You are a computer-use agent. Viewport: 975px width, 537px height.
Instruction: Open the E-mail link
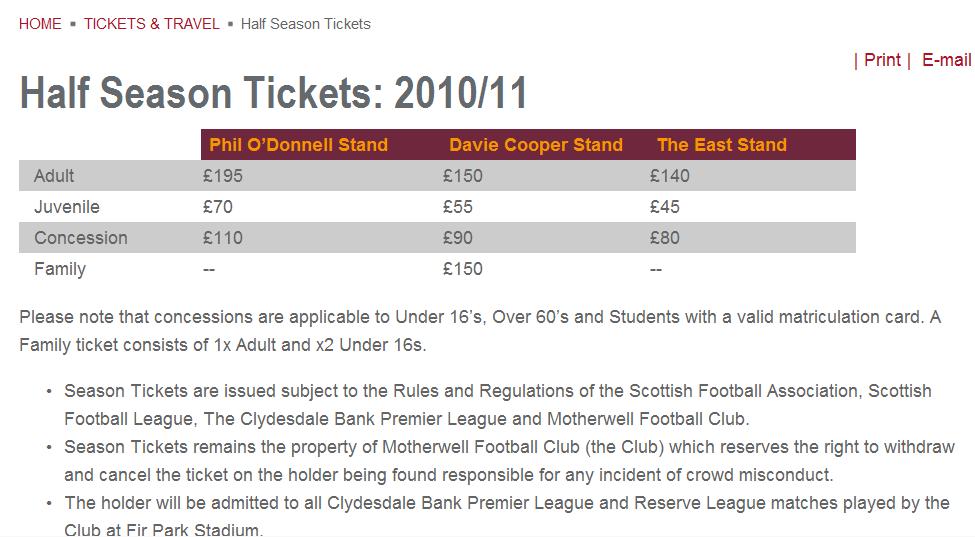[946, 60]
